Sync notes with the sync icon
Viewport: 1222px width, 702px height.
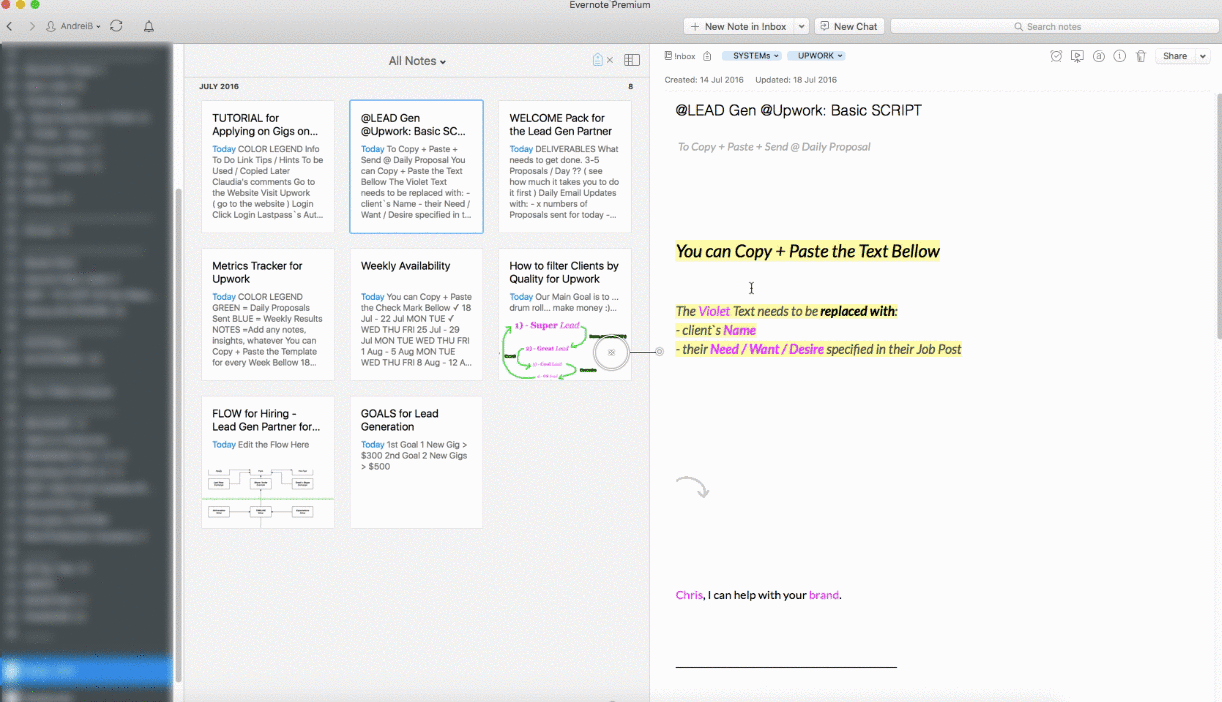coord(116,26)
